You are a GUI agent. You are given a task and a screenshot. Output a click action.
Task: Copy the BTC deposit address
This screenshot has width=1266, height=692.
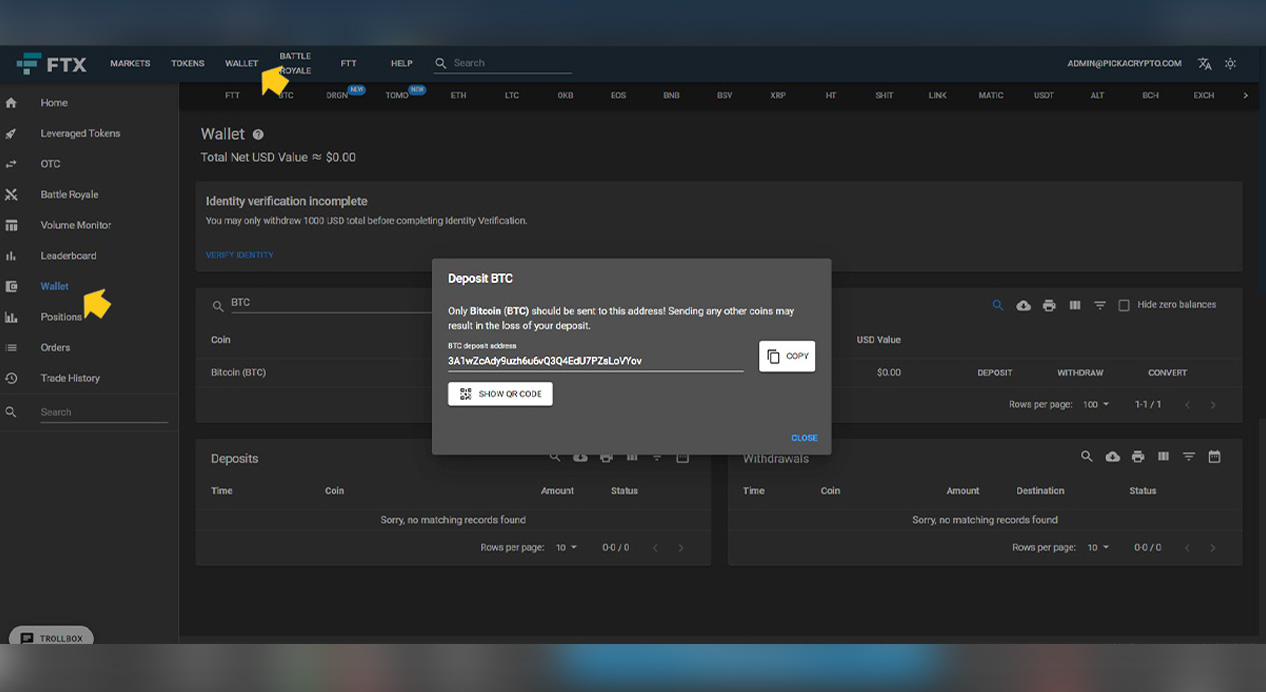(x=787, y=357)
